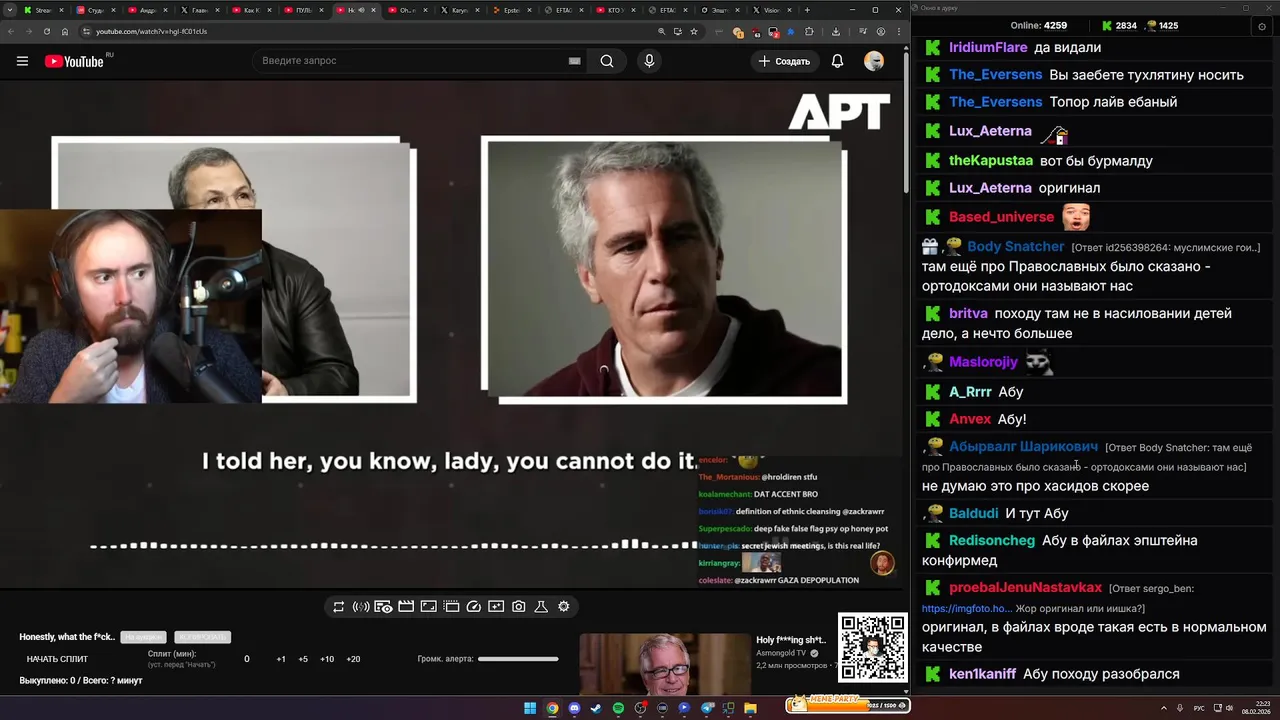Viewport: 1280px width, 720px height.
Task: Open Chrome from the taskbar
Action: pos(552,708)
